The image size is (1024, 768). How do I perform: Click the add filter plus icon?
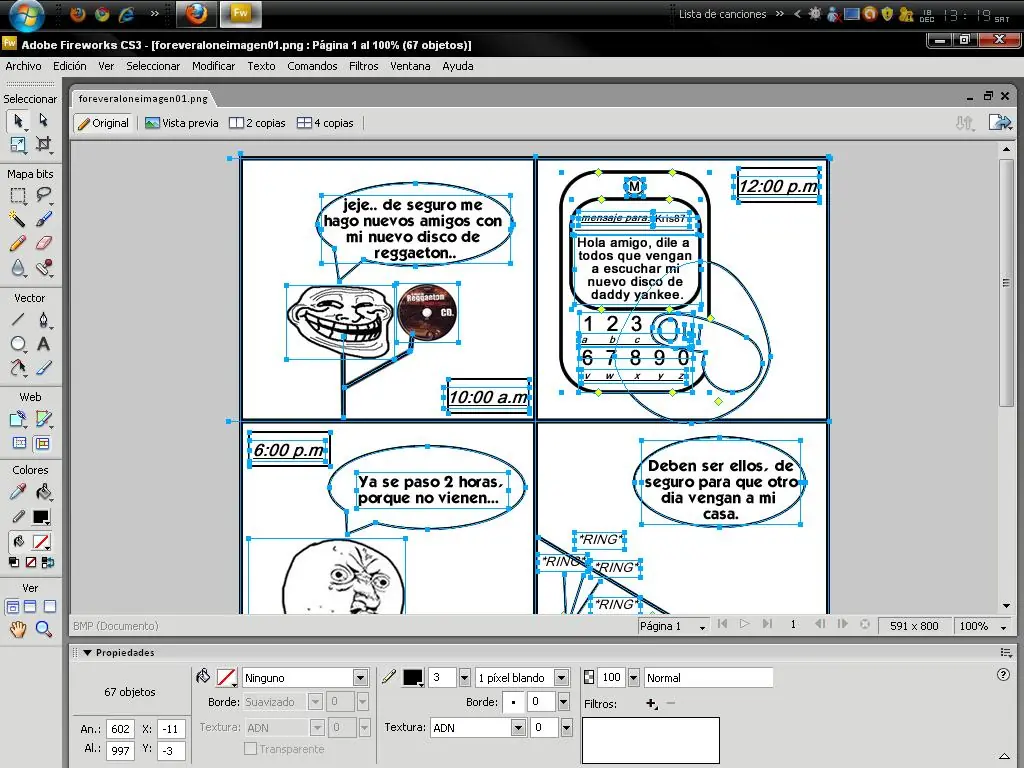pyautogui.click(x=651, y=704)
